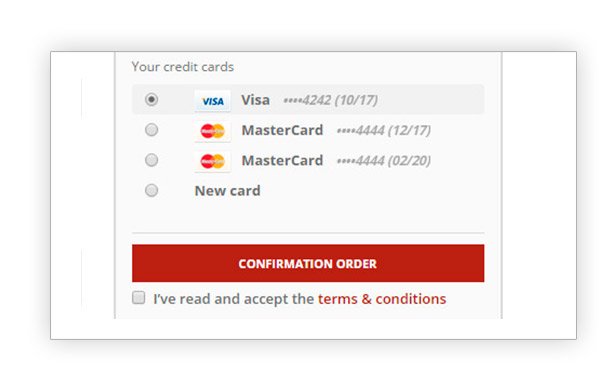Click "MasterCard" name on the 12/17 row
The image size is (600, 390).
click(282, 130)
